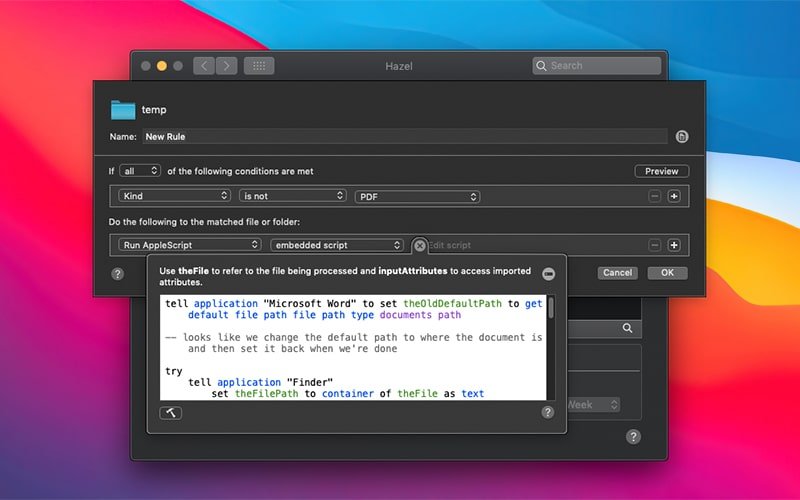Show all preferences grid button
The width and height of the screenshot is (800, 500).
258,66
